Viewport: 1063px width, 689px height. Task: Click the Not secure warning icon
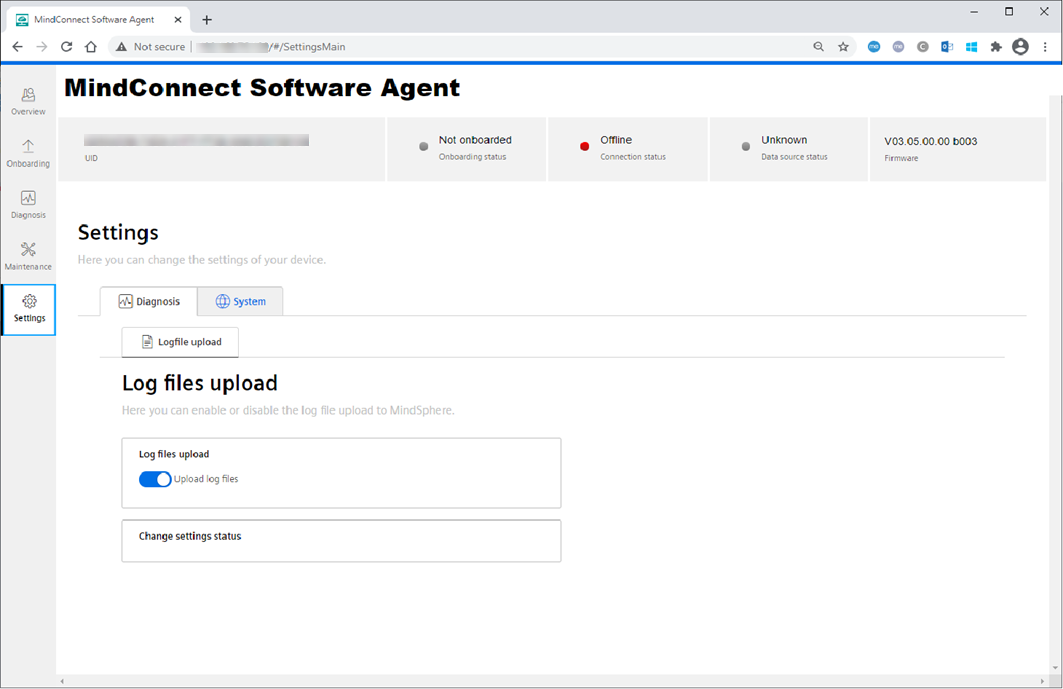pyautogui.click(x=121, y=47)
